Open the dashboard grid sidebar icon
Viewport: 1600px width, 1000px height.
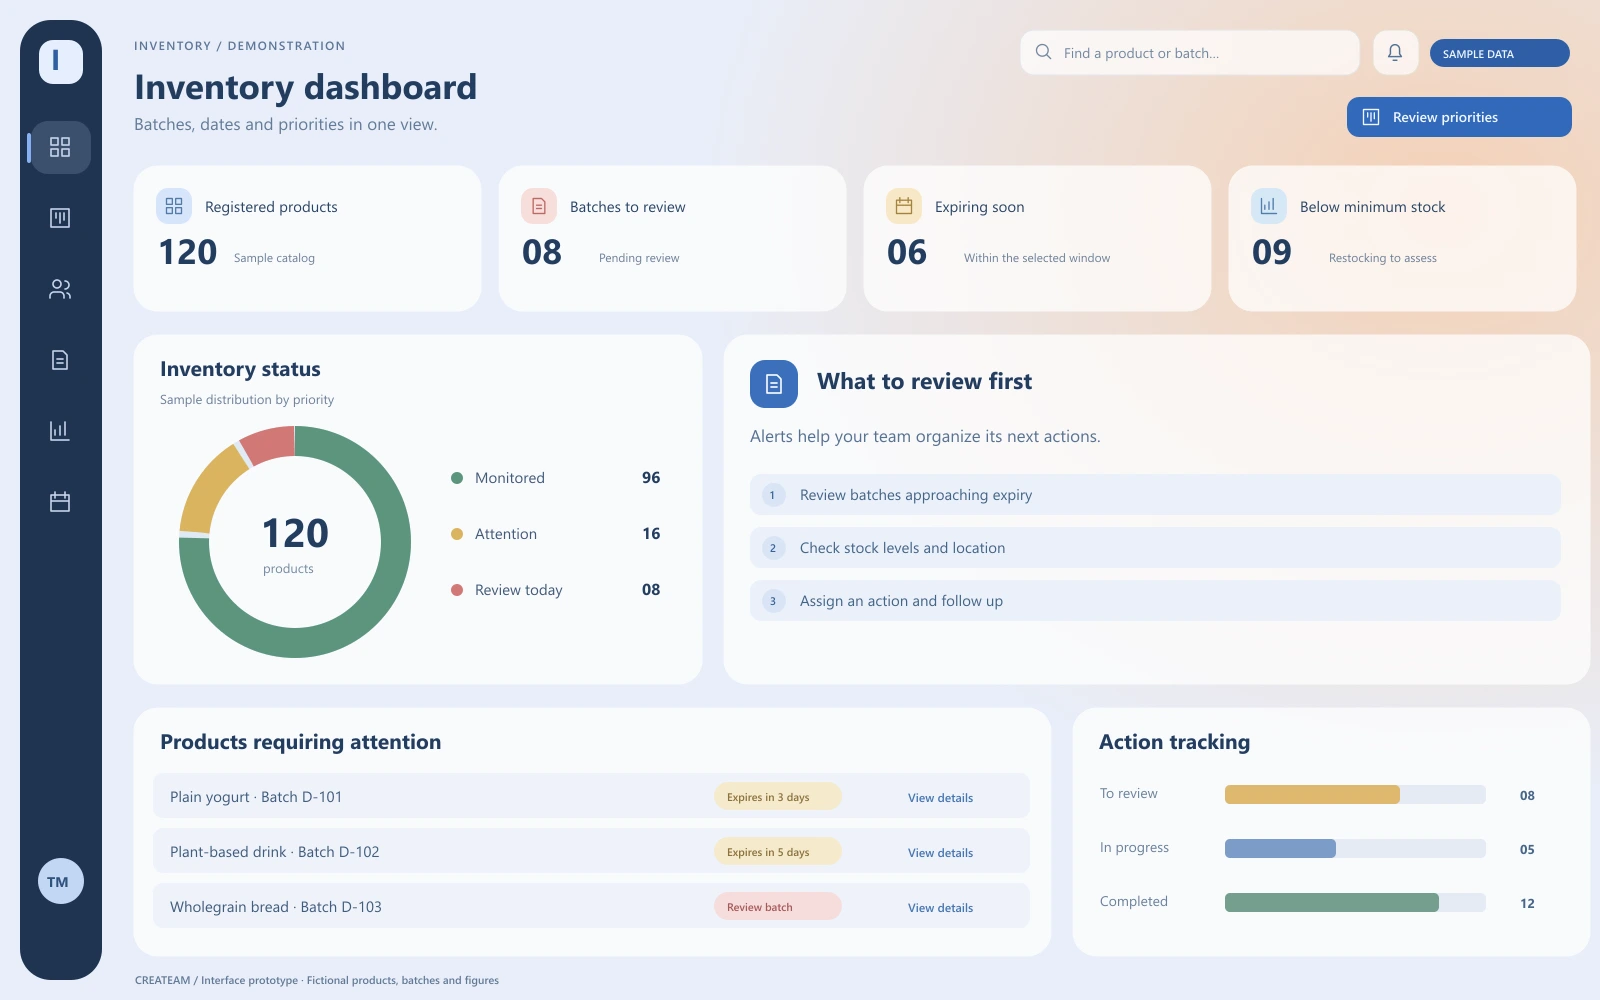pyautogui.click(x=60, y=147)
